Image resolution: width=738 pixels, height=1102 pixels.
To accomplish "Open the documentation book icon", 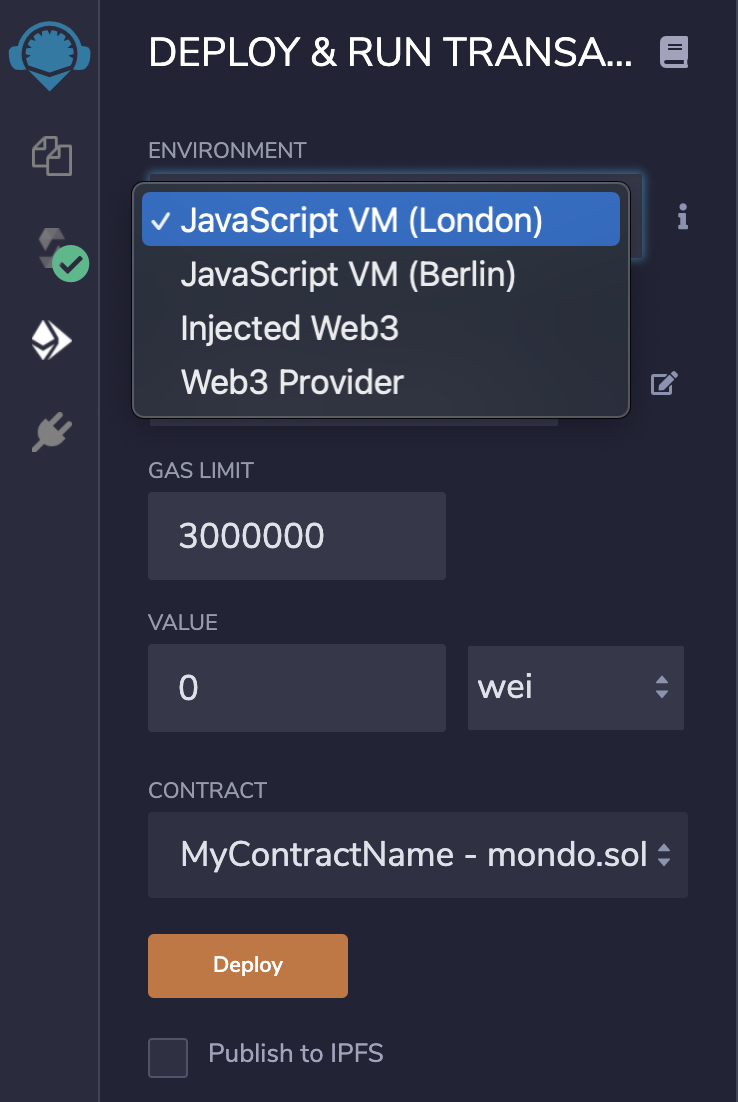I will (673, 53).
